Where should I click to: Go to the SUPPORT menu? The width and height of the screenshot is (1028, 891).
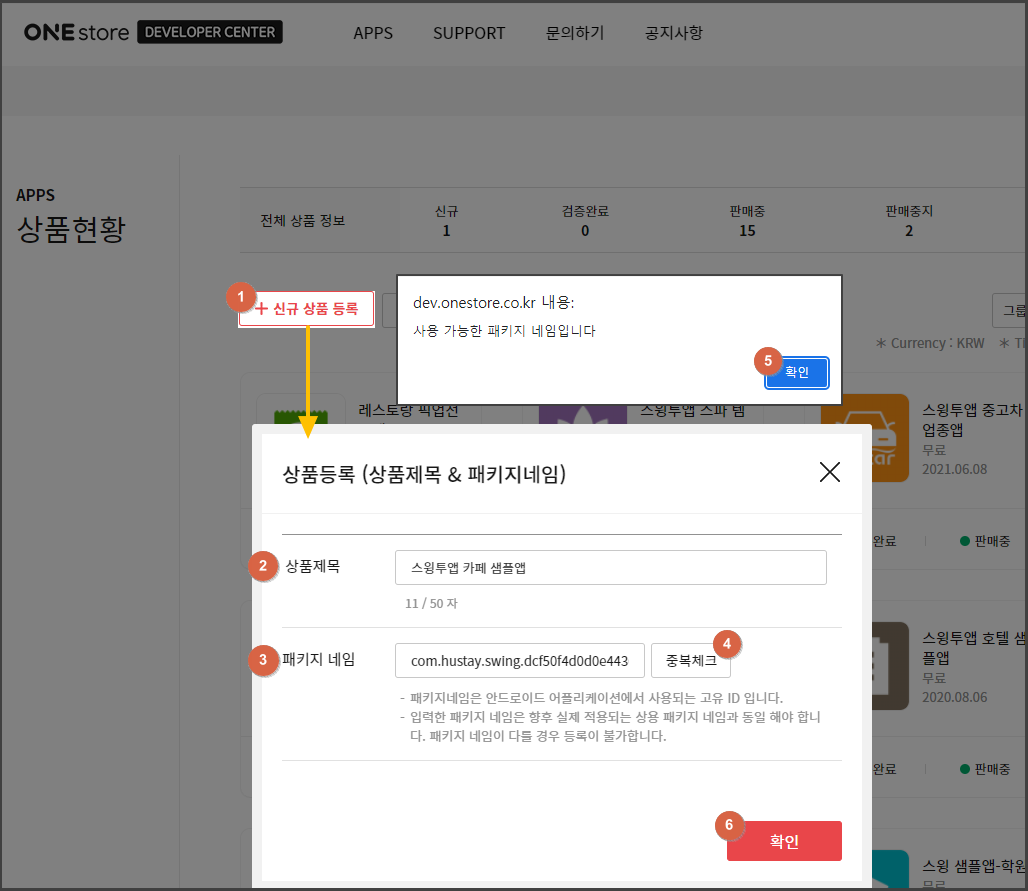[x=468, y=33]
